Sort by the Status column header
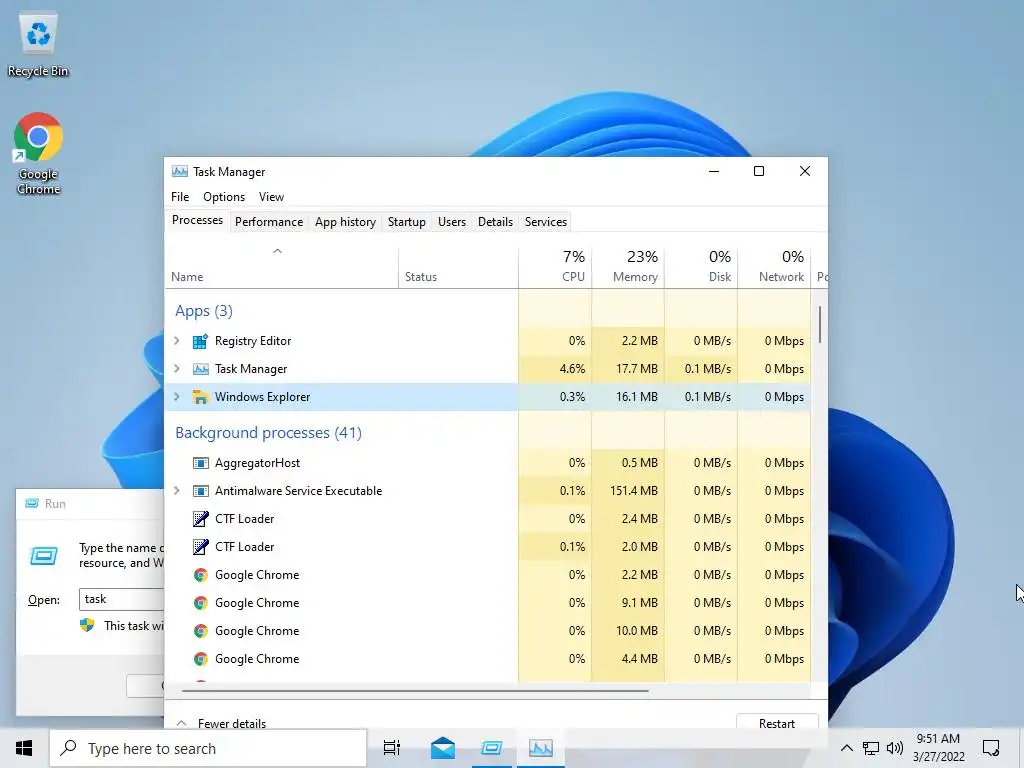The width and height of the screenshot is (1024, 768). pyautogui.click(x=458, y=268)
